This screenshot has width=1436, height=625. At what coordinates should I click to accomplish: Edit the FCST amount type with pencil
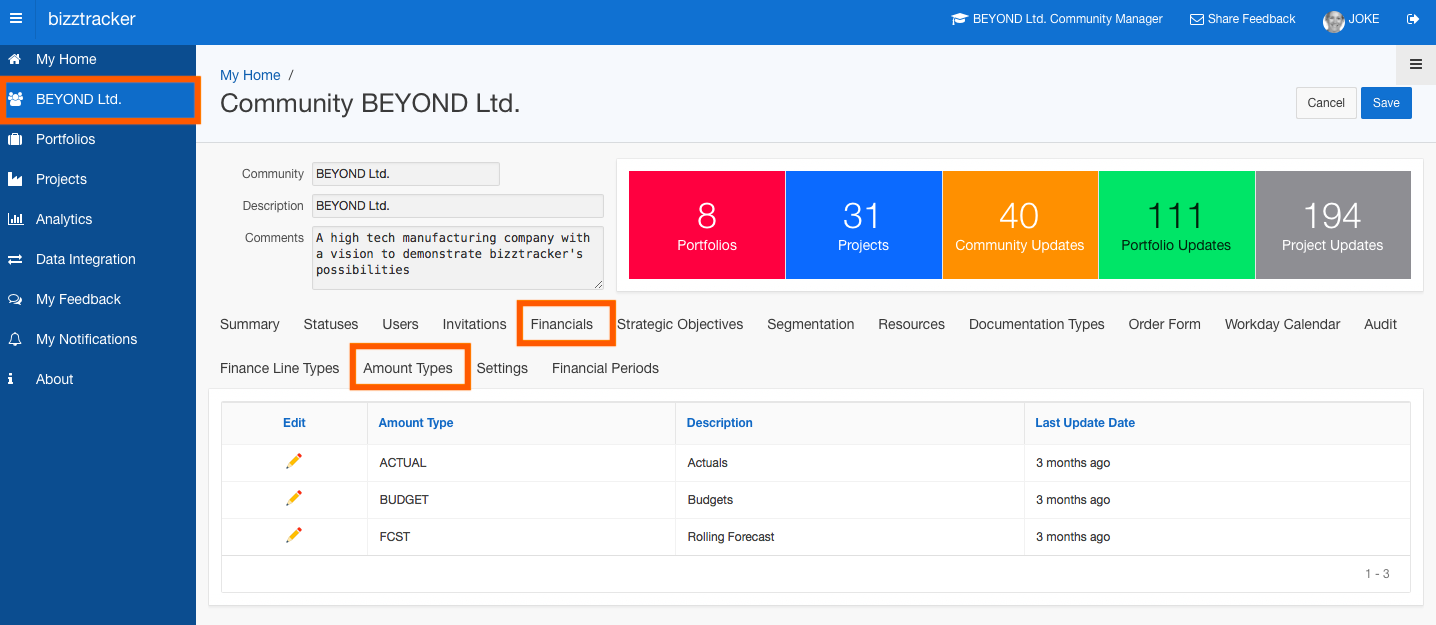294,535
